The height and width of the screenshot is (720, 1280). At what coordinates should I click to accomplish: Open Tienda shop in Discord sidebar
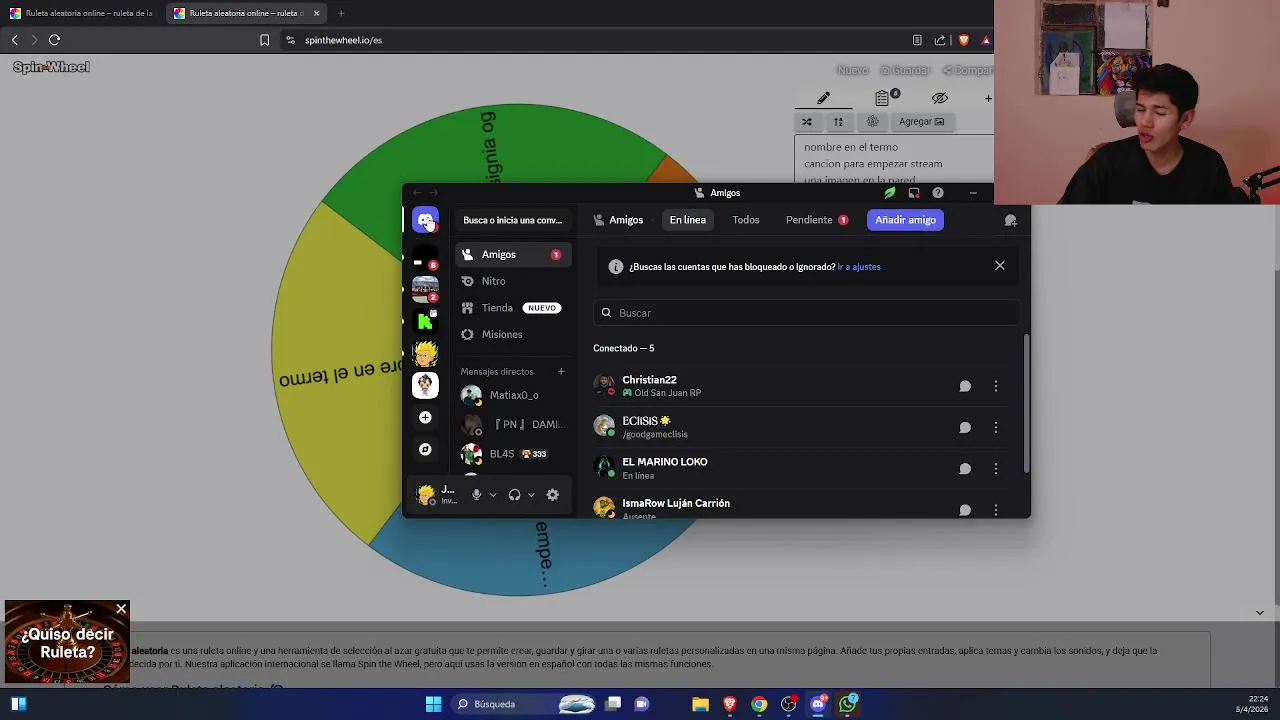click(x=513, y=308)
